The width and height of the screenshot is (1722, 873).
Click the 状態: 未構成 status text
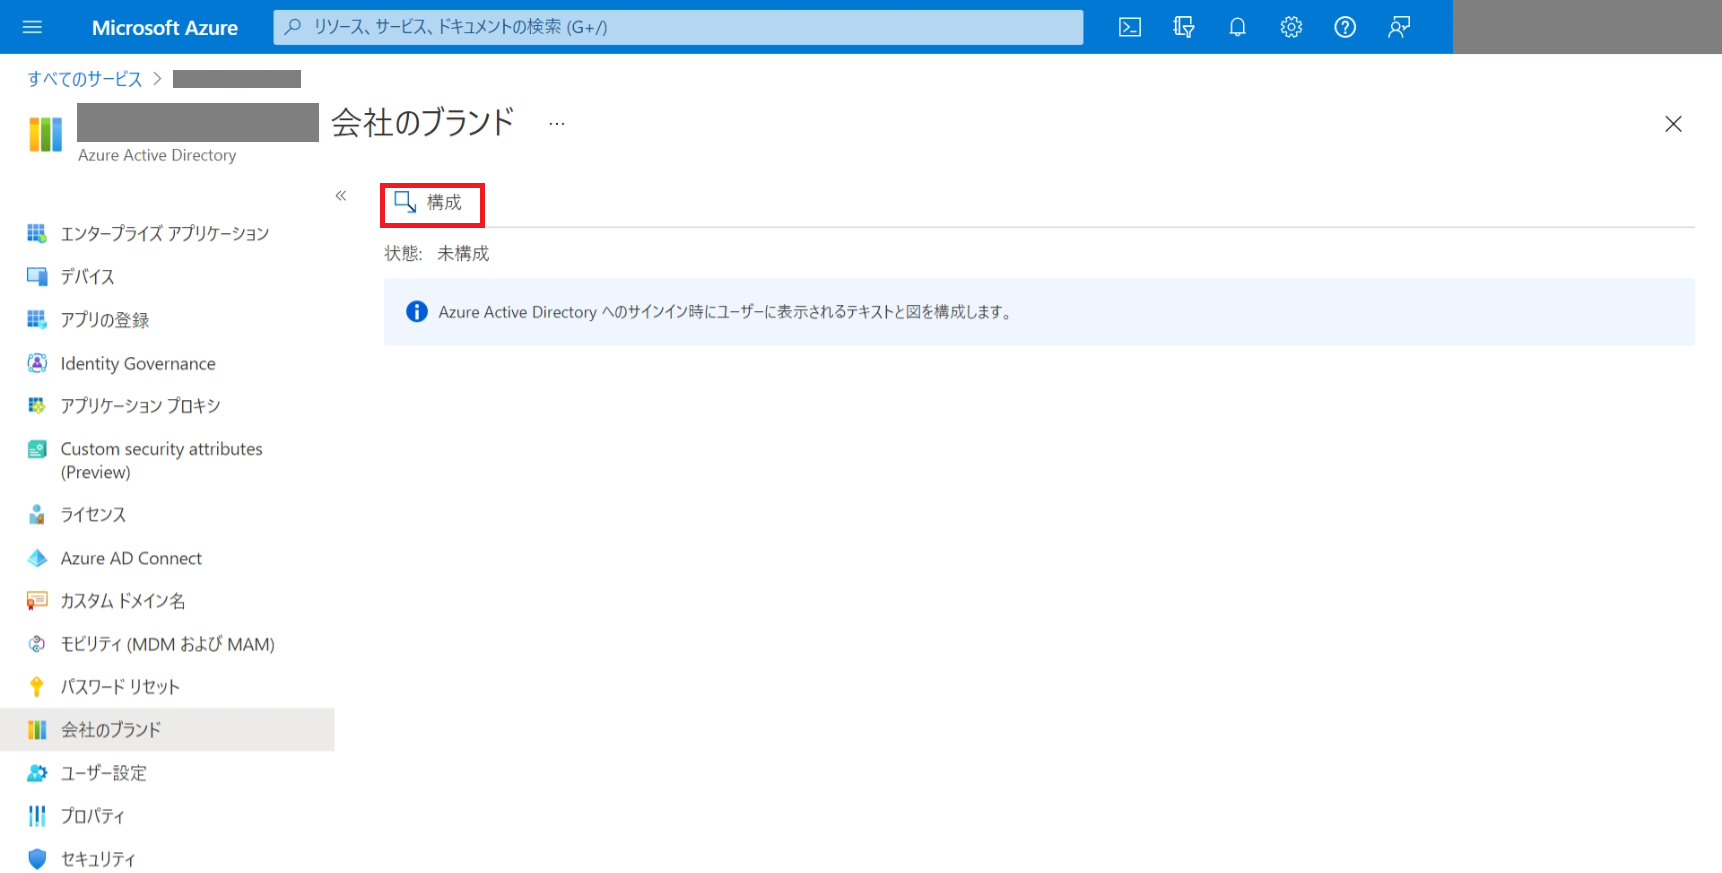click(437, 254)
